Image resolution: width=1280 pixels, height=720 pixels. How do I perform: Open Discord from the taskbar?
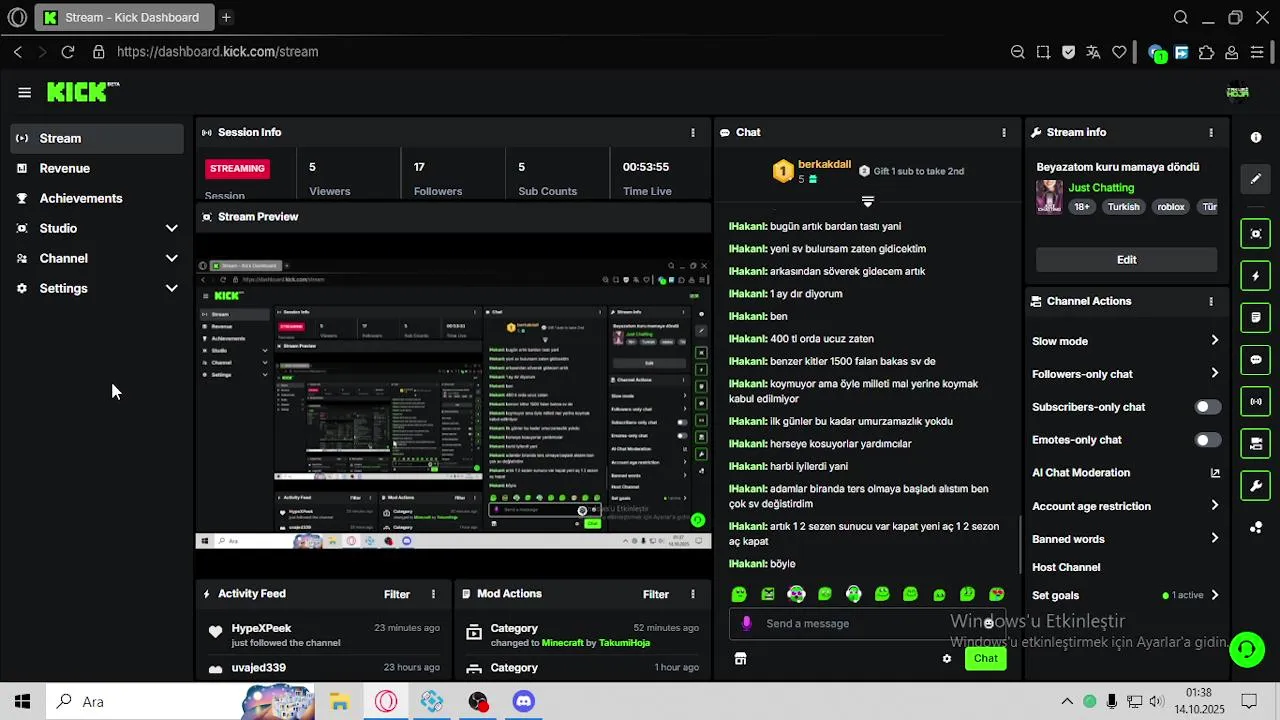tap(524, 702)
